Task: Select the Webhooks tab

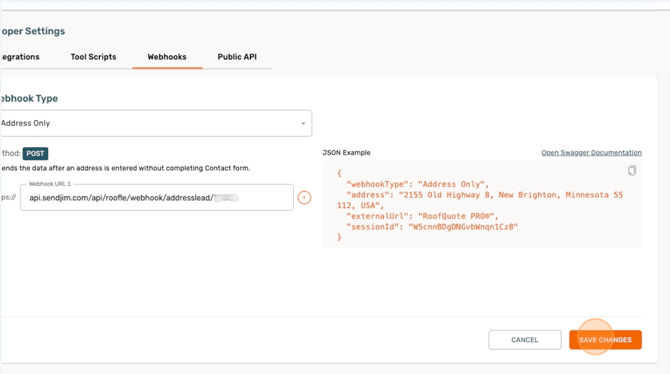Action: coord(167,57)
